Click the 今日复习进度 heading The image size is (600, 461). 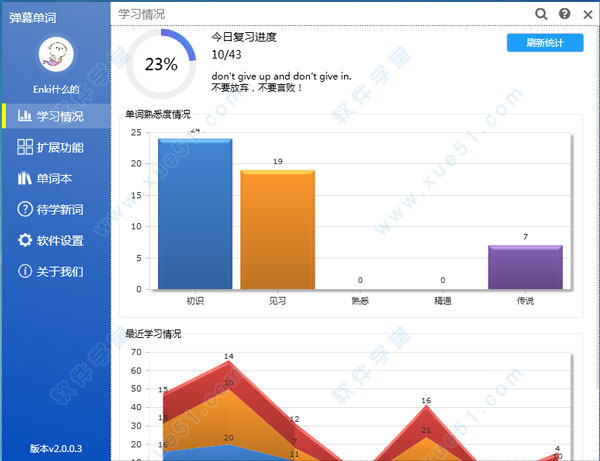(244, 37)
